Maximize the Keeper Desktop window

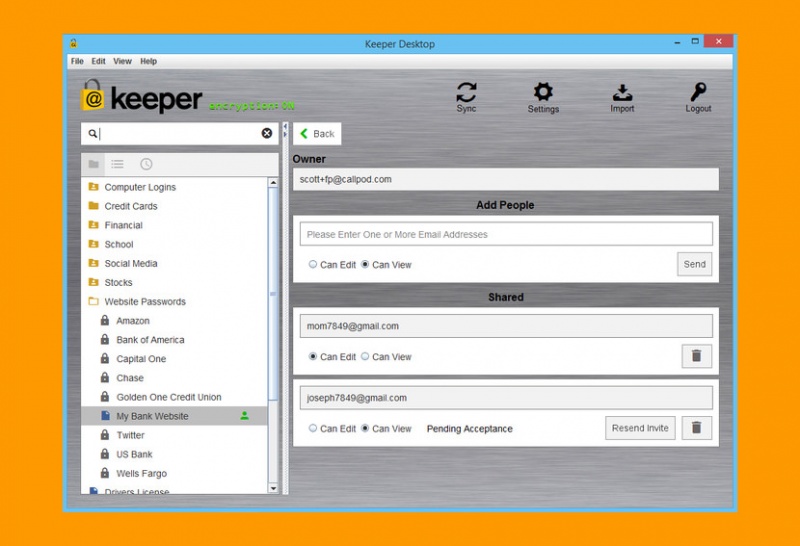tap(695, 41)
